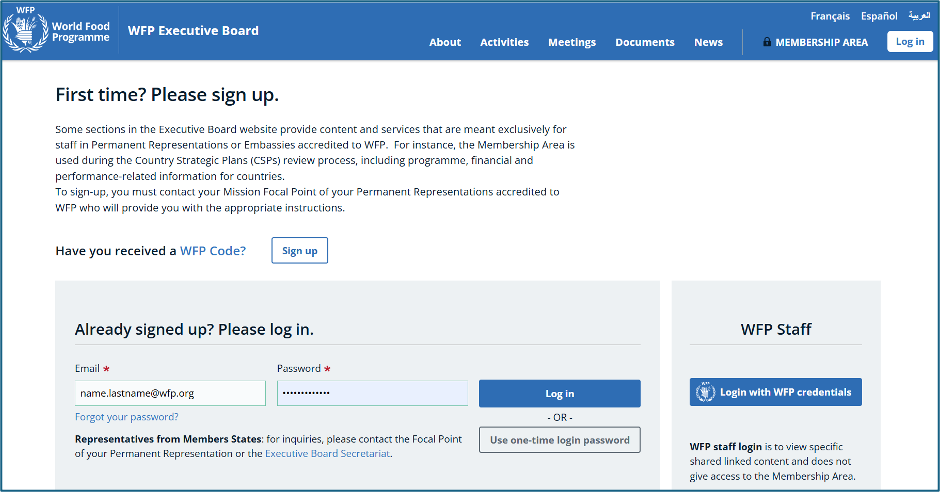Click the WFP Executive Board title
Viewport: 940px width, 492px height.
click(193, 31)
